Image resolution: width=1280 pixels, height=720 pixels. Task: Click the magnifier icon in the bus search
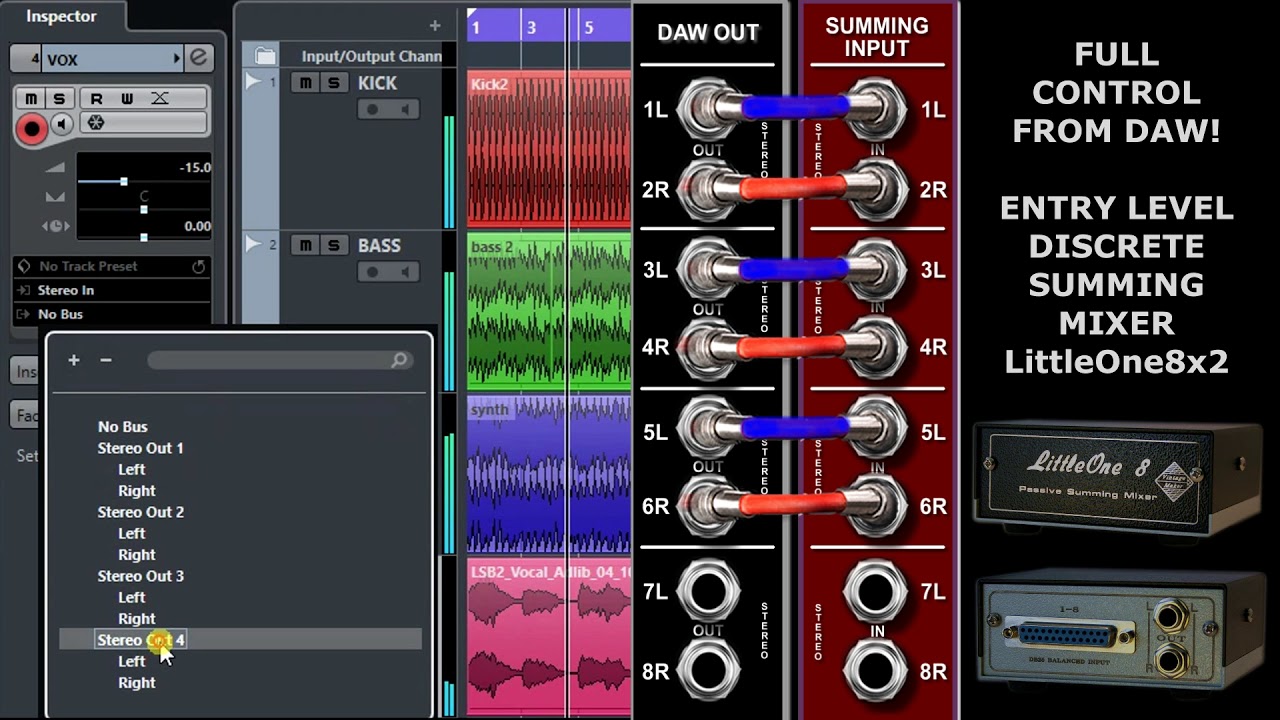[400, 360]
